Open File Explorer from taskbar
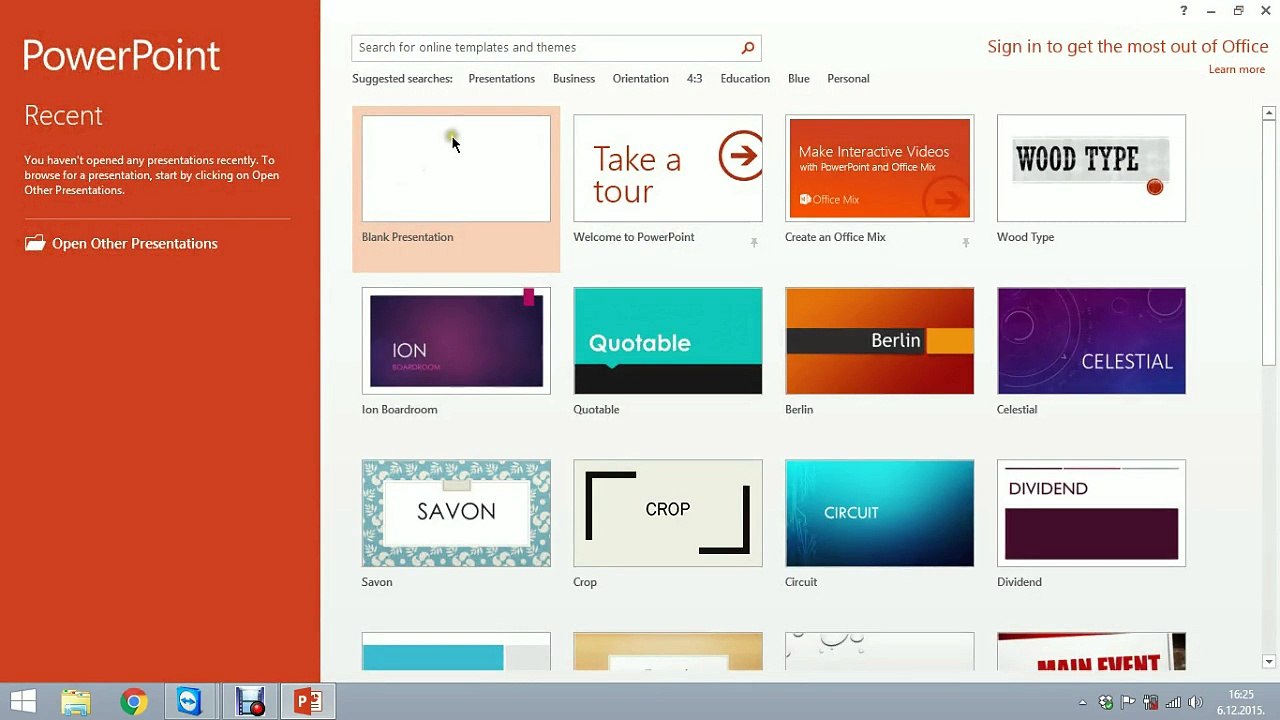This screenshot has width=1280, height=720. coord(76,702)
